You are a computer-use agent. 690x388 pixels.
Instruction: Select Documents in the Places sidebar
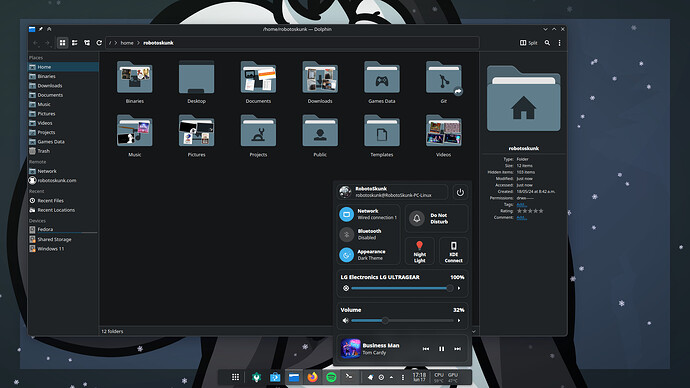point(63,95)
